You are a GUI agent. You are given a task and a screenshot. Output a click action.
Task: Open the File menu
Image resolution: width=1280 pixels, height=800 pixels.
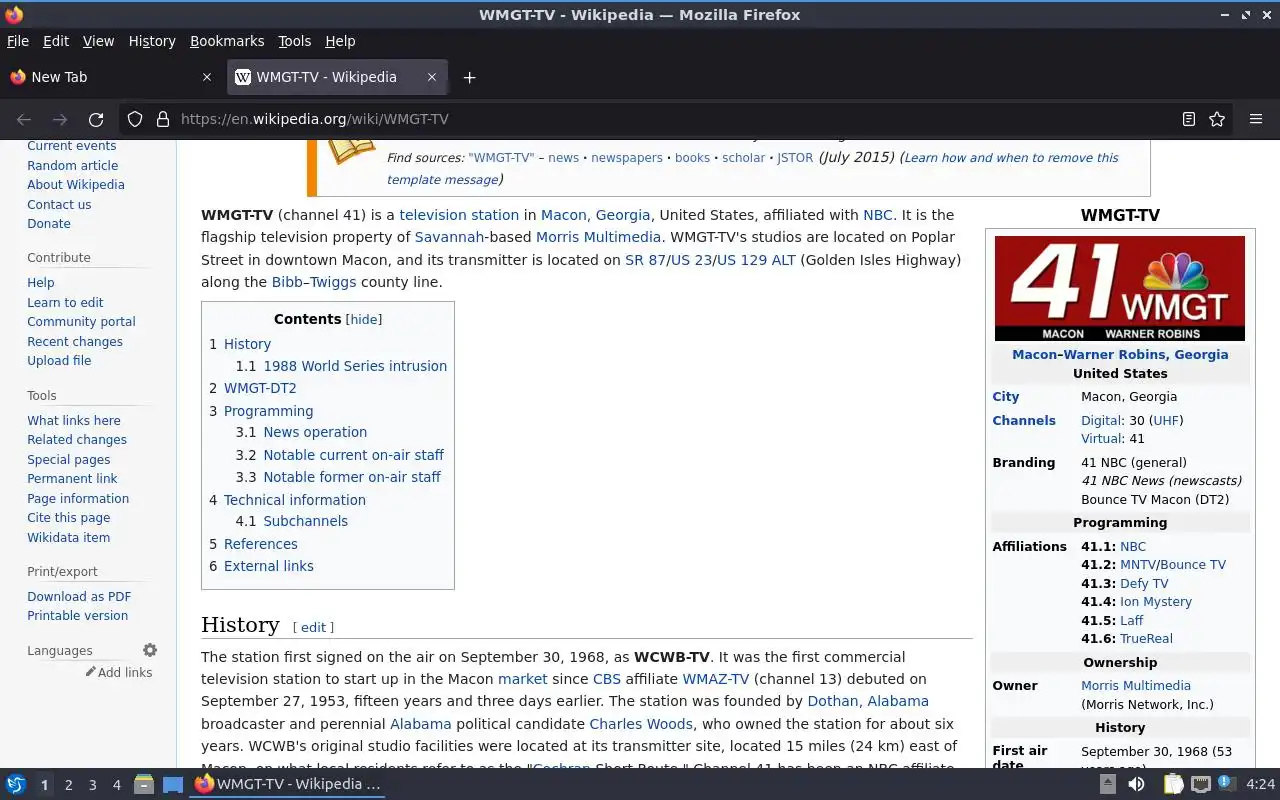click(x=18, y=41)
